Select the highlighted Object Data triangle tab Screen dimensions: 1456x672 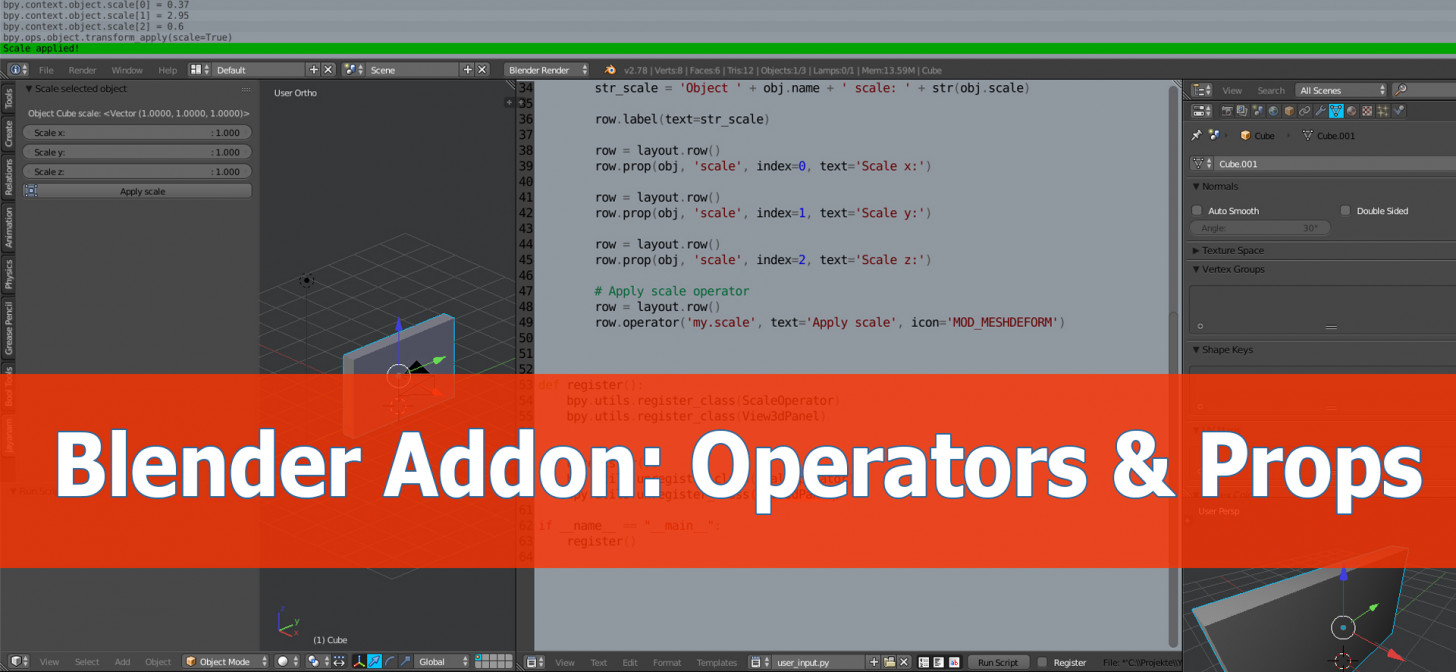[1336, 111]
